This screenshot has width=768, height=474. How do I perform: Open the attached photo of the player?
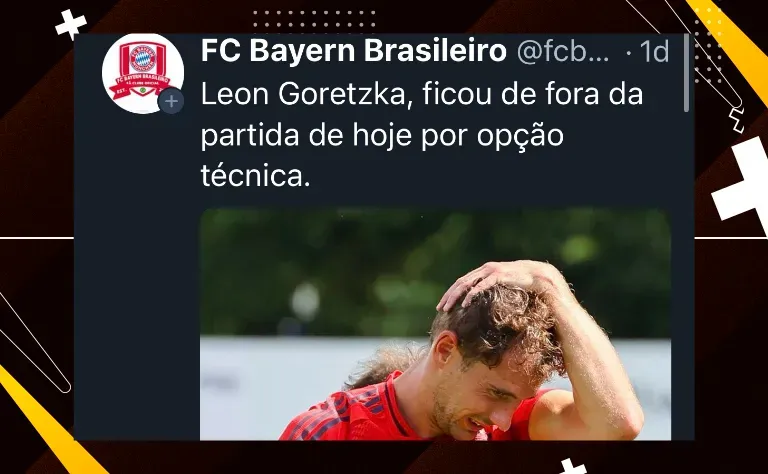(435, 324)
